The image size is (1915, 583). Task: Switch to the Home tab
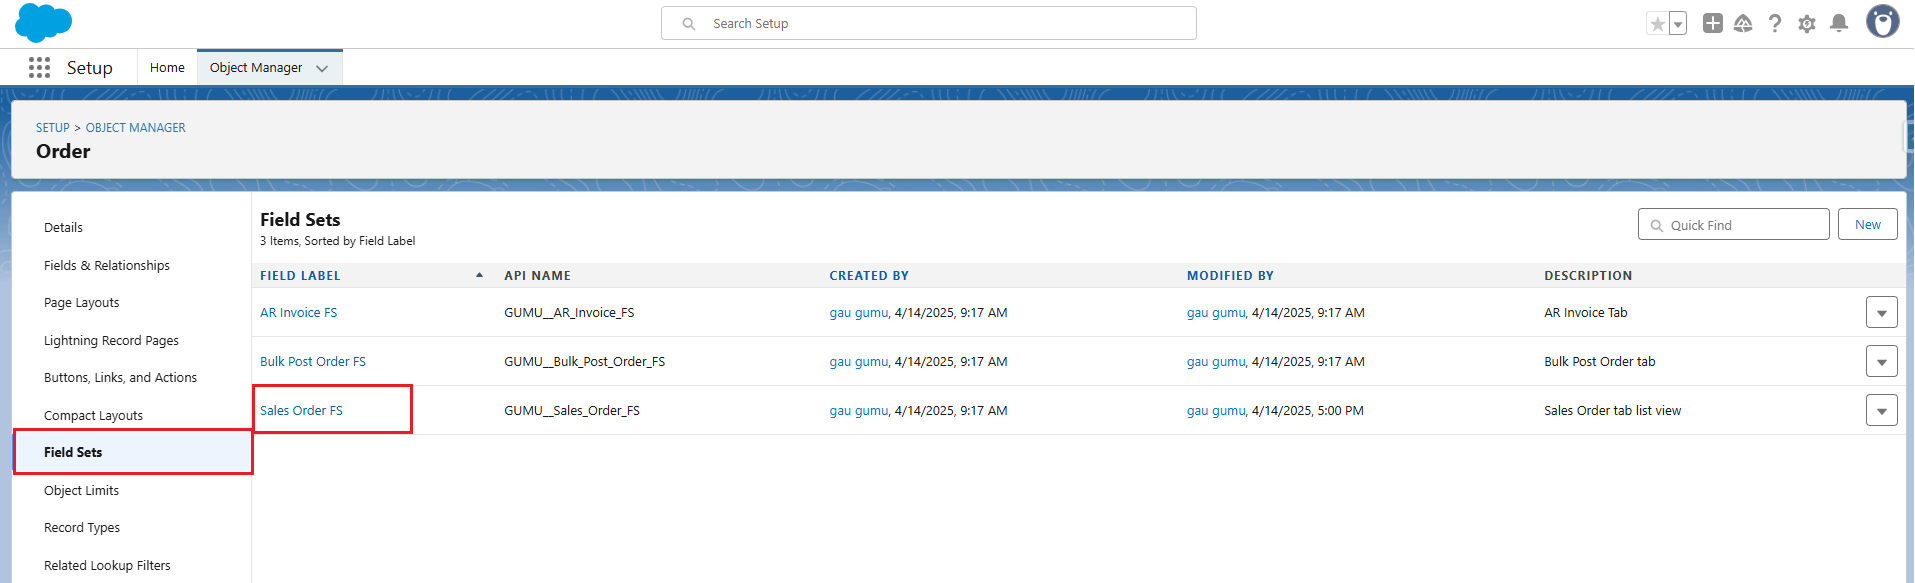point(167,68)
